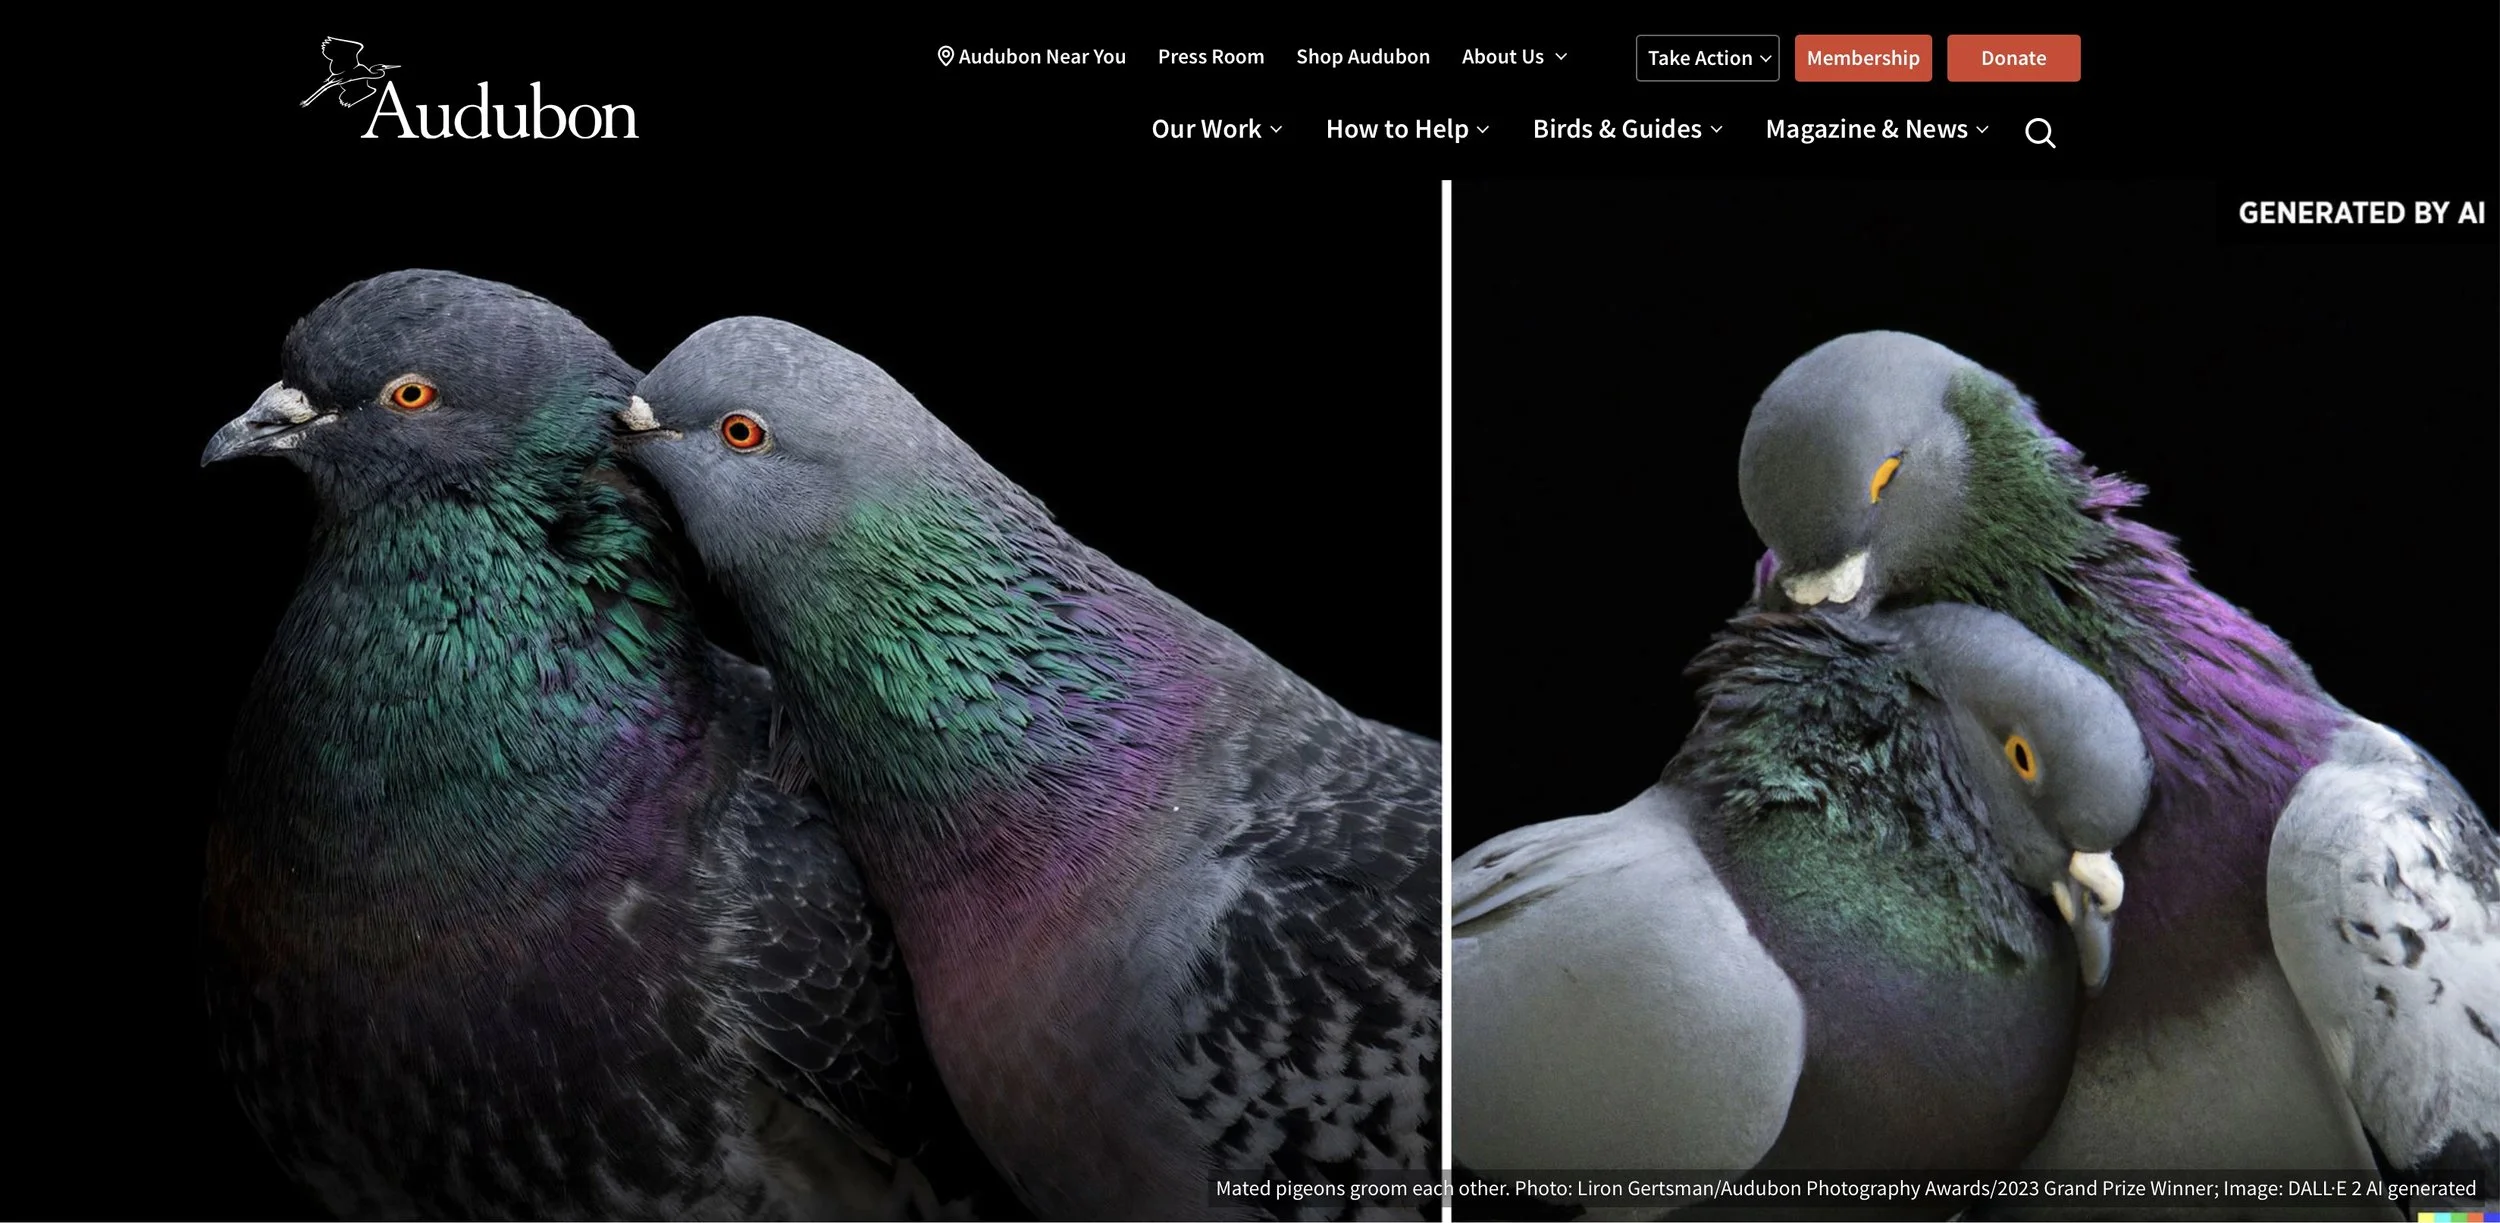The width and height of the screenshot is (2500, 1223).
Task: Expand the About Us chevron
Action: (1561, 57)
